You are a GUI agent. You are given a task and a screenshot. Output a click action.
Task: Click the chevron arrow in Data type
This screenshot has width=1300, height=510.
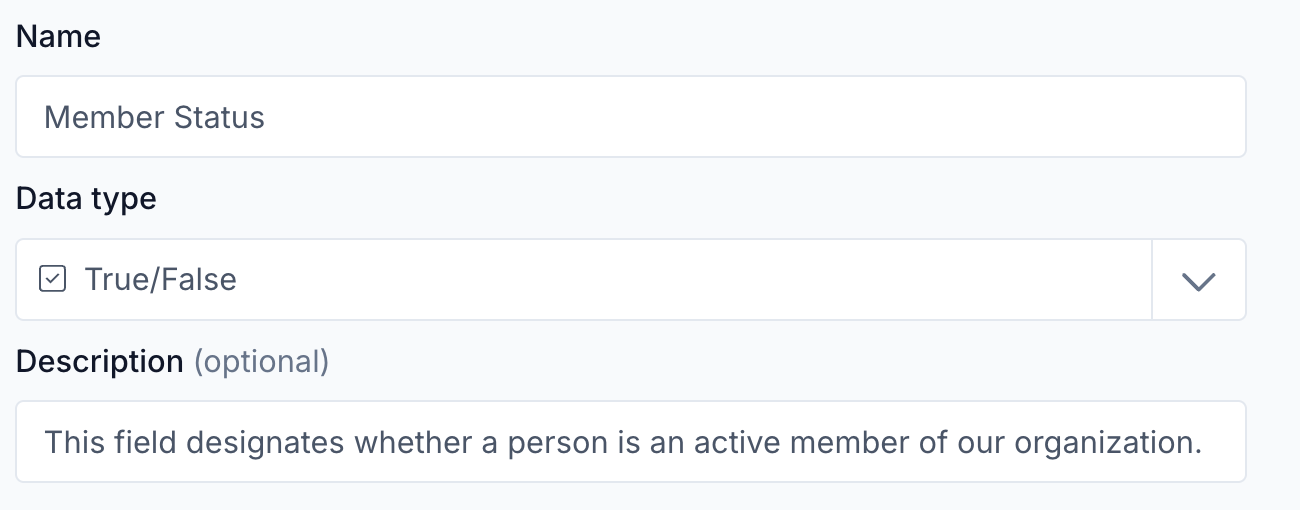[x=1198, y=281]
